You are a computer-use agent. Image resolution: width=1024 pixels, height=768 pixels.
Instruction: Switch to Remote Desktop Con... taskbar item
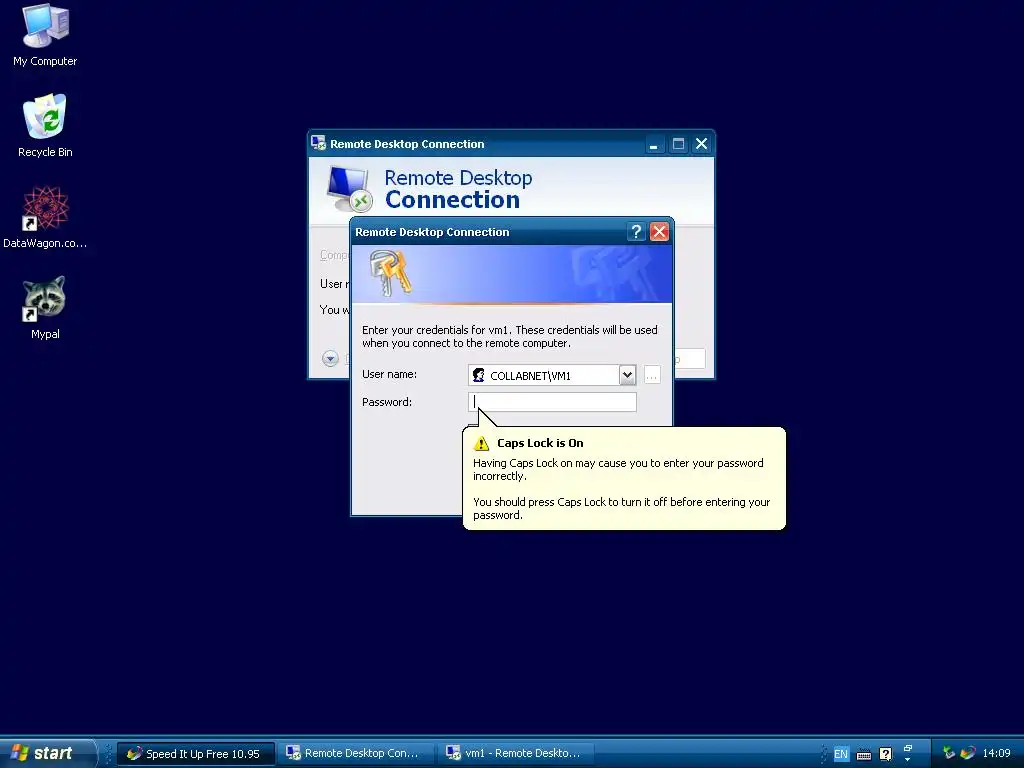[356, 754]
